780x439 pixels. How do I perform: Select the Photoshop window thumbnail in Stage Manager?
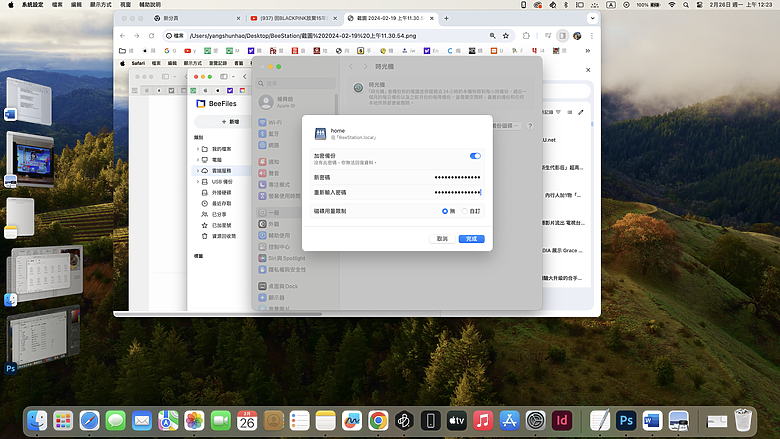[x=45, y=337]
